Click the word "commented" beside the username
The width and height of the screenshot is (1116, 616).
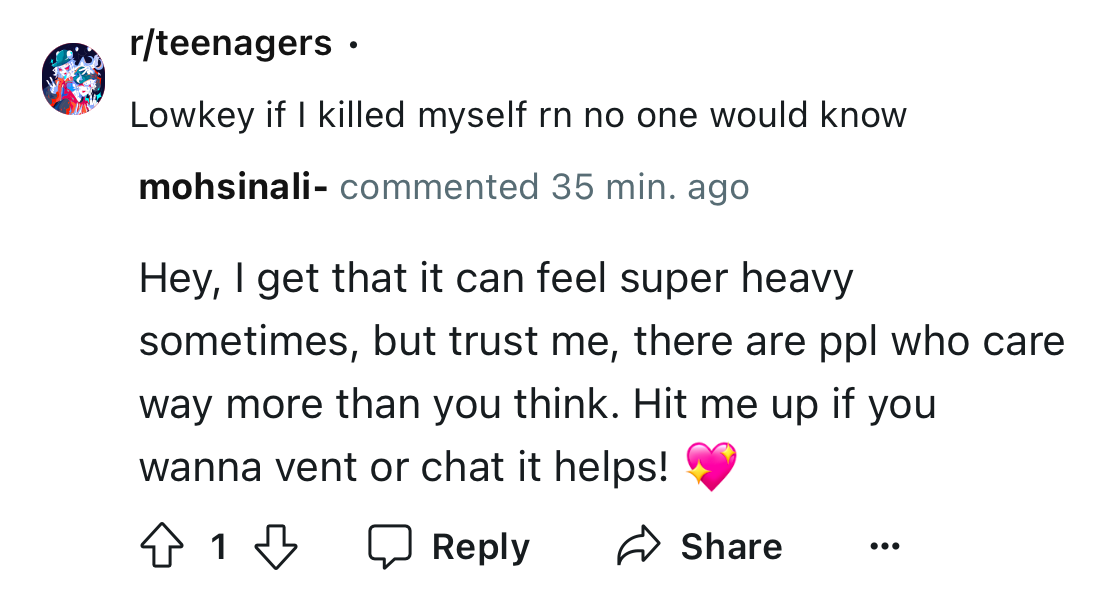click(x=438, y=187)
